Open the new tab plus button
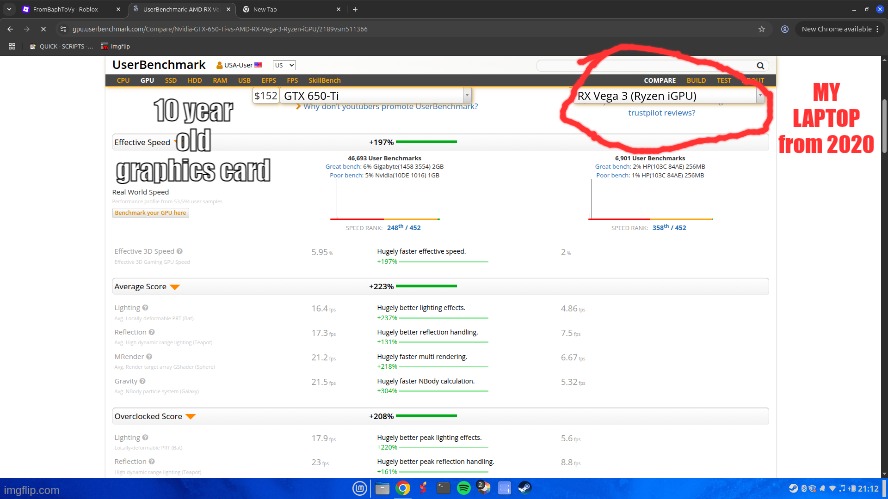This screenshot has height=499, width=888. pos(355,9)
